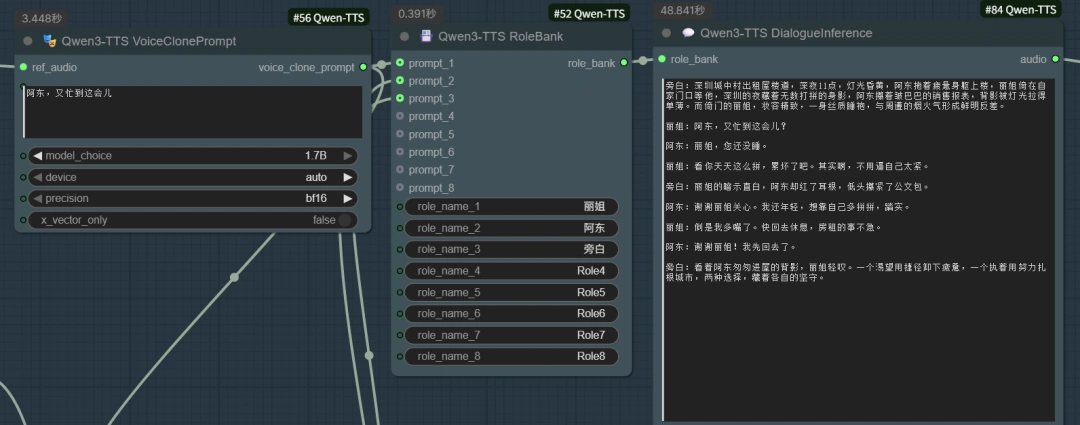The image size is (1080, 425).
Task: Open the precision bf16 dropdown
Action: click(x=193, y=198)
